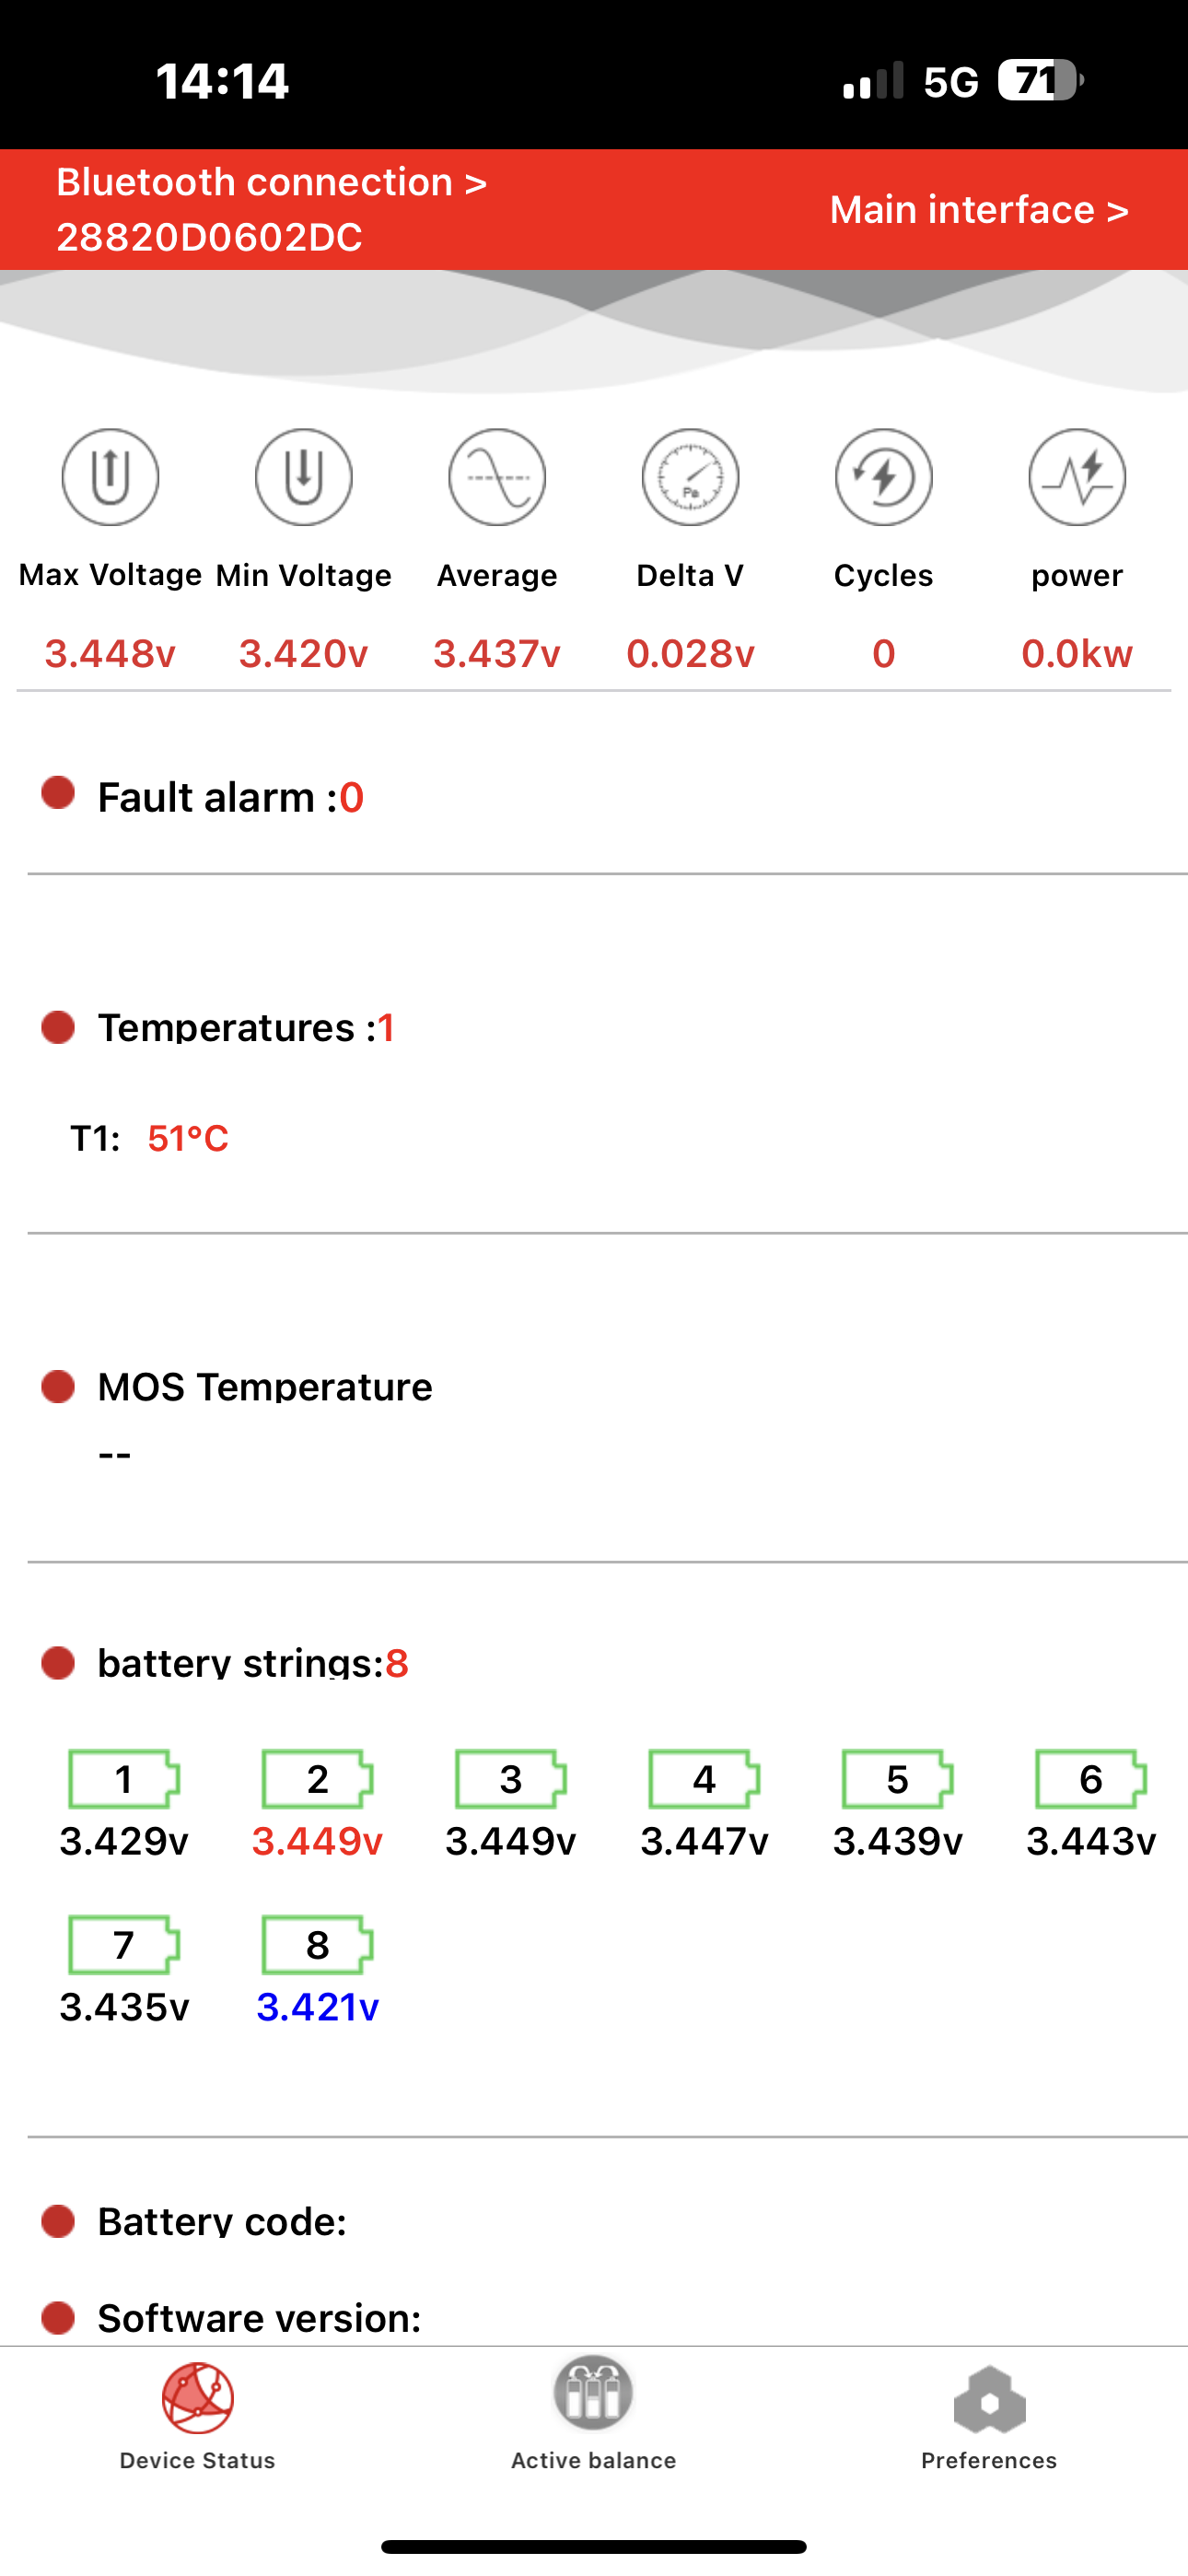Open the Preferences tab
The width and height of the screenshot is (1188, 2576).
click(x=989, y=2416)
